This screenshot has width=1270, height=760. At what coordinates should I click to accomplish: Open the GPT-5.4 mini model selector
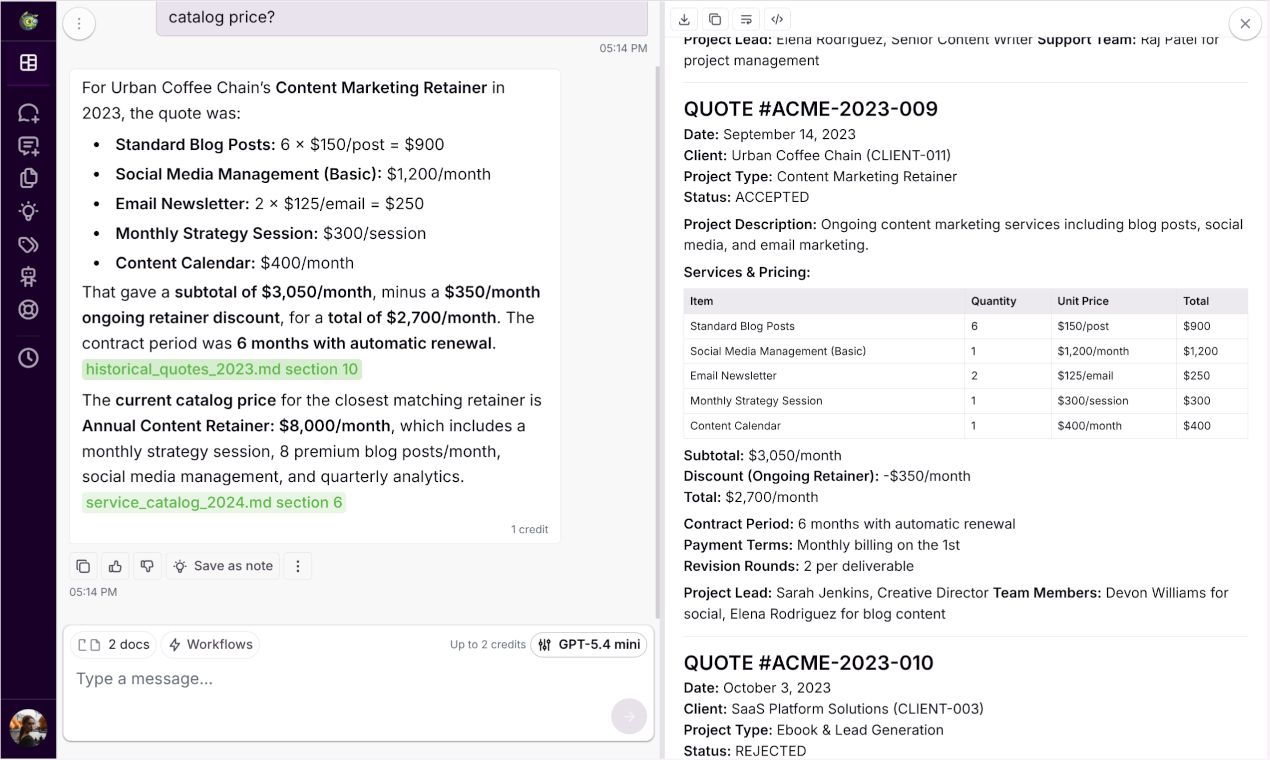589,645
